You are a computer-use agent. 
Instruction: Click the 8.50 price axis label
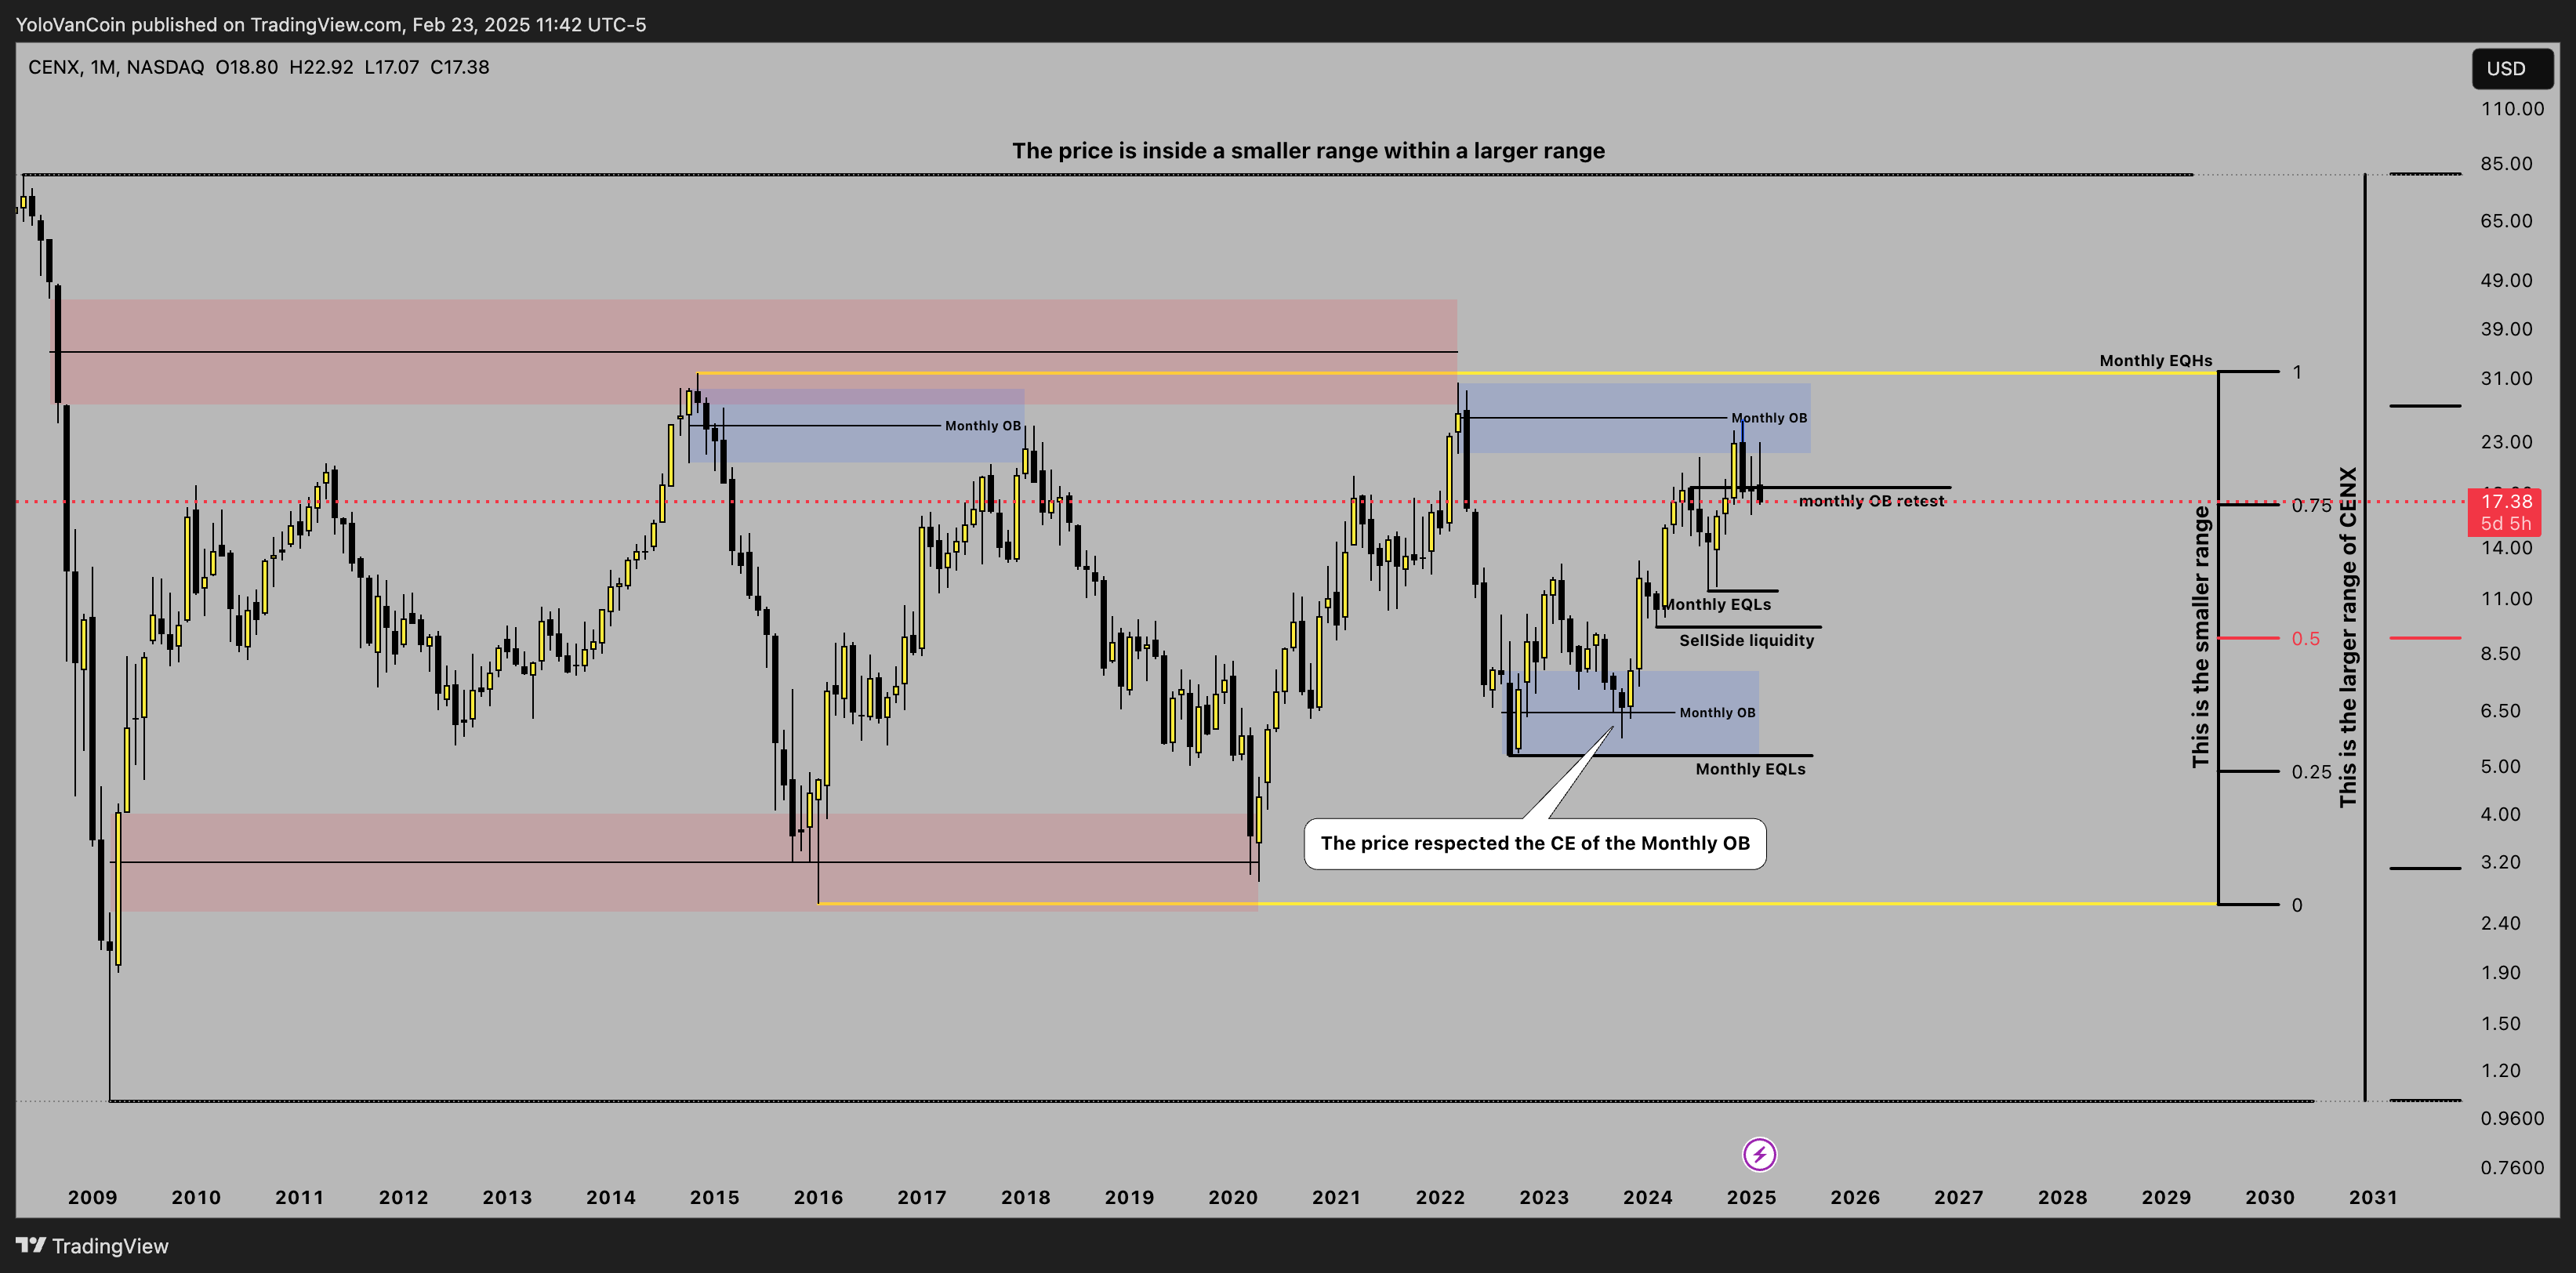pos(2500,653)
